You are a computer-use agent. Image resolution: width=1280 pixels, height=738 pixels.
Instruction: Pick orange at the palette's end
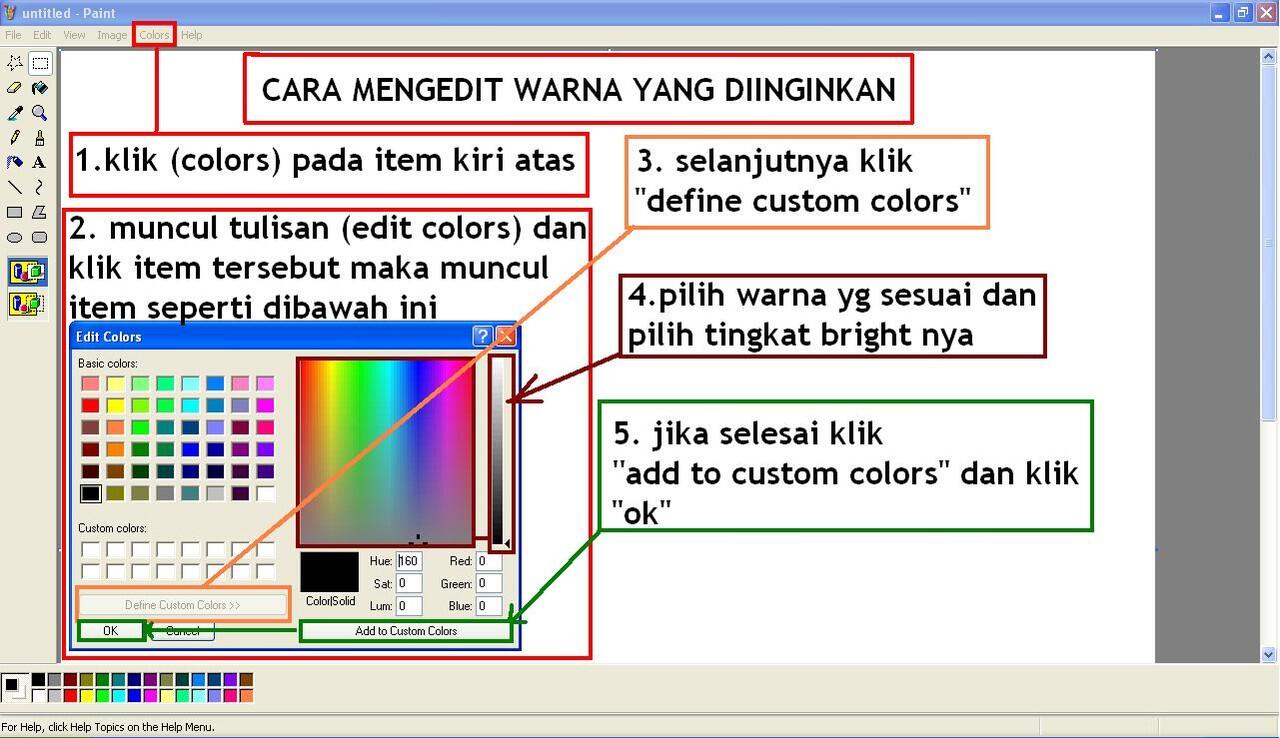pyautogui.click(x=246, y=696)
